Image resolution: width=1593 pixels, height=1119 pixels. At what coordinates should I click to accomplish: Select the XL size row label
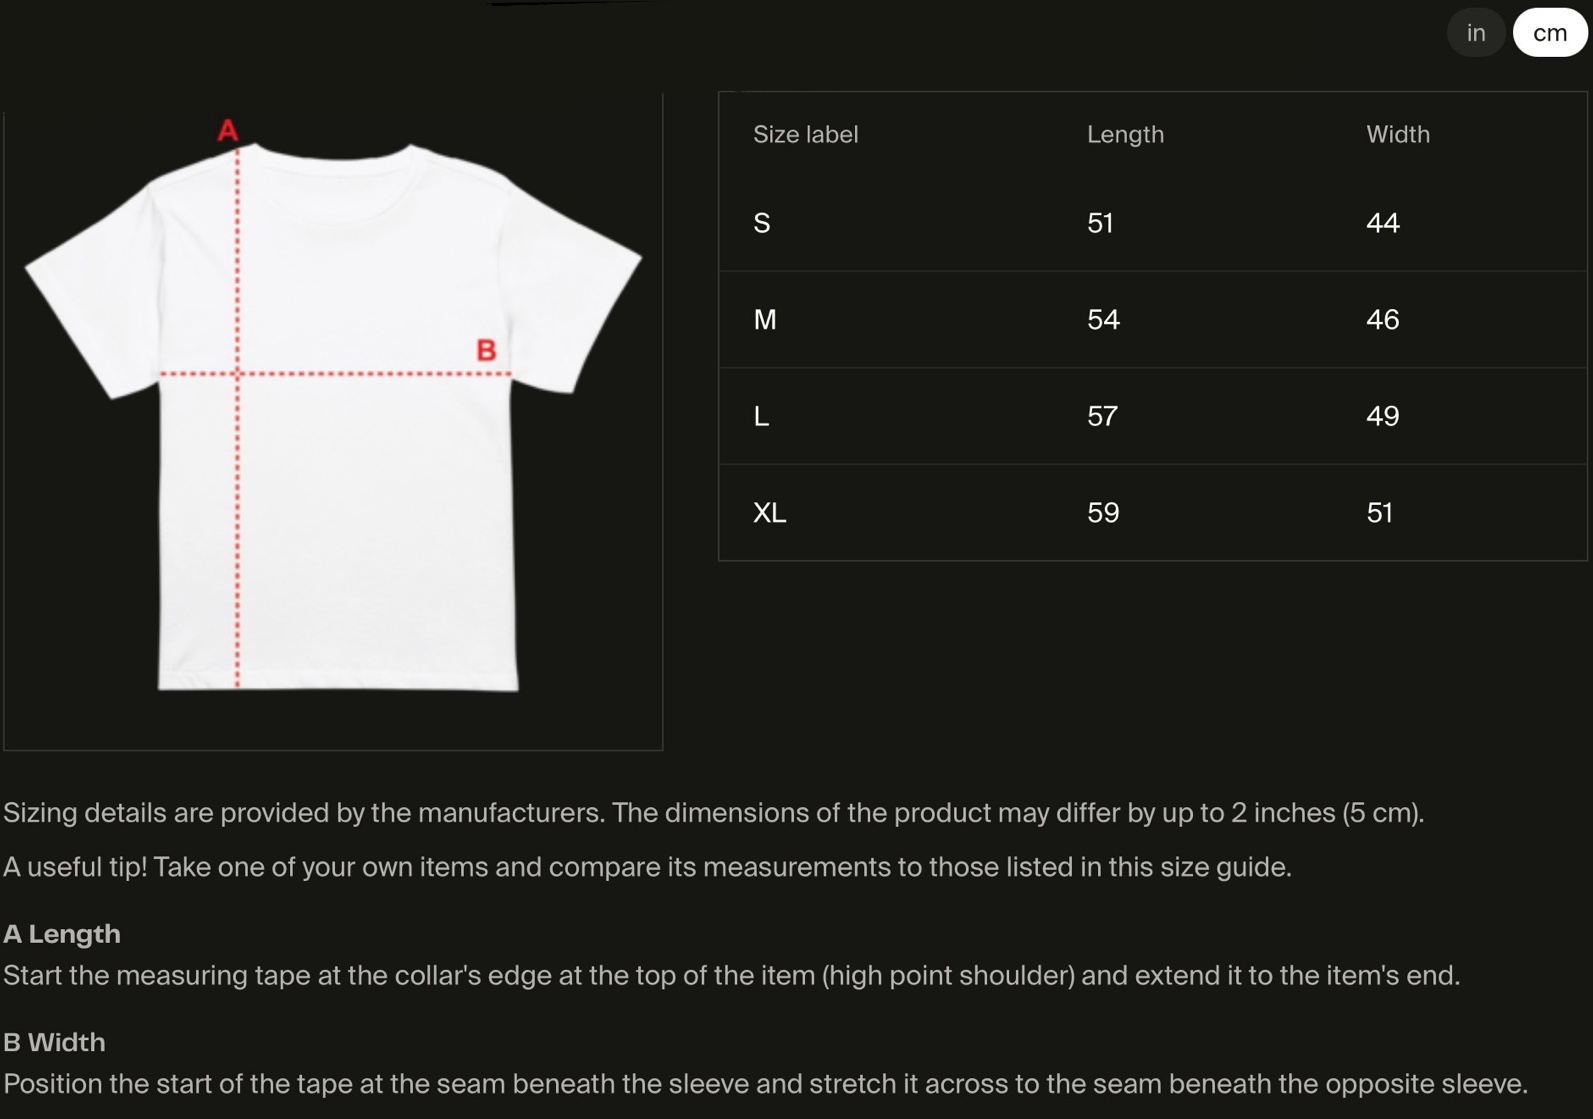coord(769,513)
